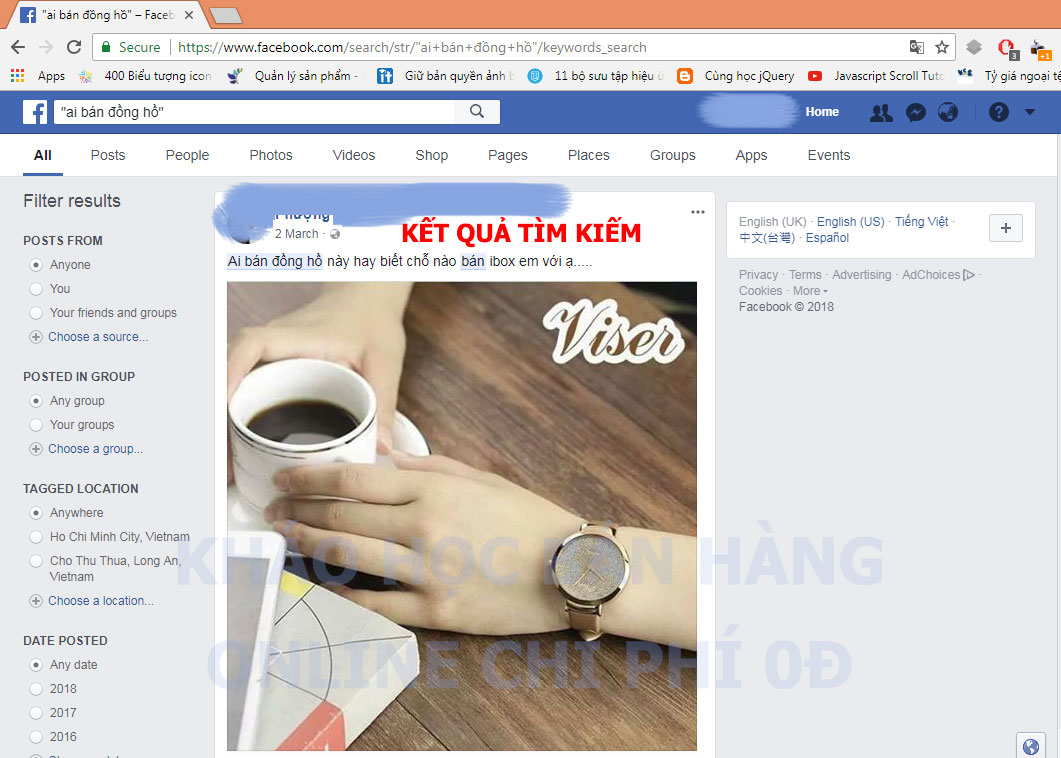Image resolution: width=1061 pixels, height=758 pixels.
Task: Click the browser Back arrow
Action: click(18, 47)
